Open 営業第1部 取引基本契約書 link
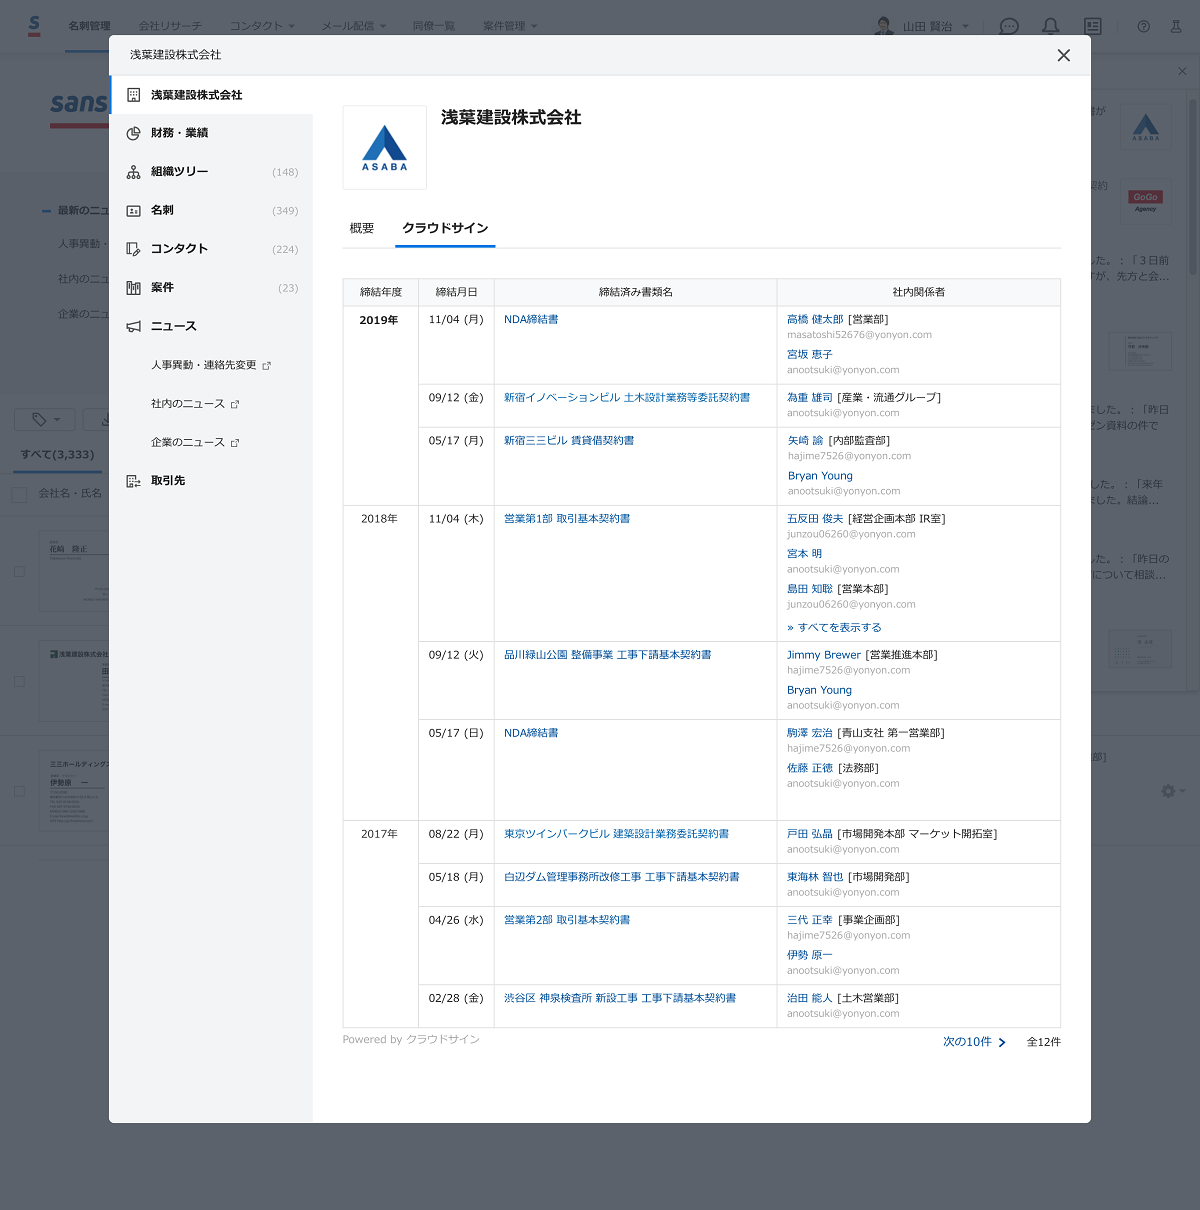 click(x=567, y=519)
